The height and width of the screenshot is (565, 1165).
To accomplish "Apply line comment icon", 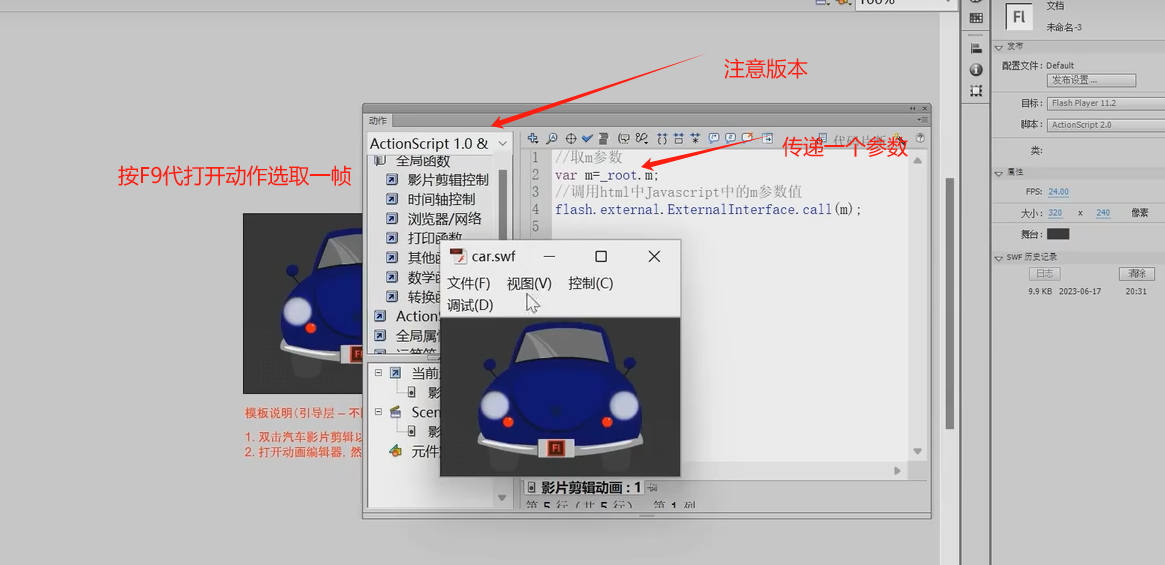I will coord(730,138).
